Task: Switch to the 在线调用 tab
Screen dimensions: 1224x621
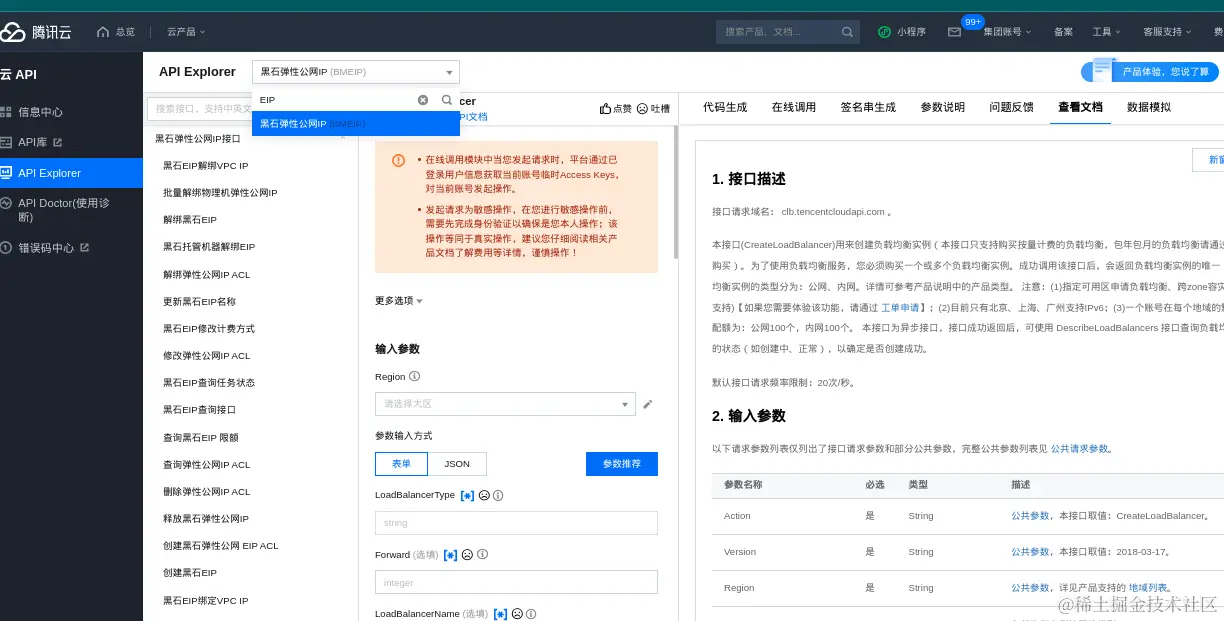Action: pyautogui.click(x=794, y=107)
